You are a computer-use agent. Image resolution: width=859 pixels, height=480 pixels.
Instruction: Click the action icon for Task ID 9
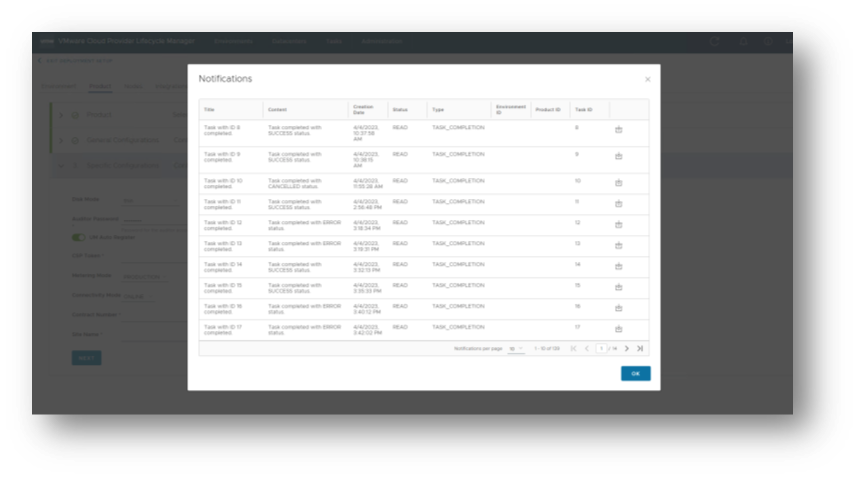619,156
